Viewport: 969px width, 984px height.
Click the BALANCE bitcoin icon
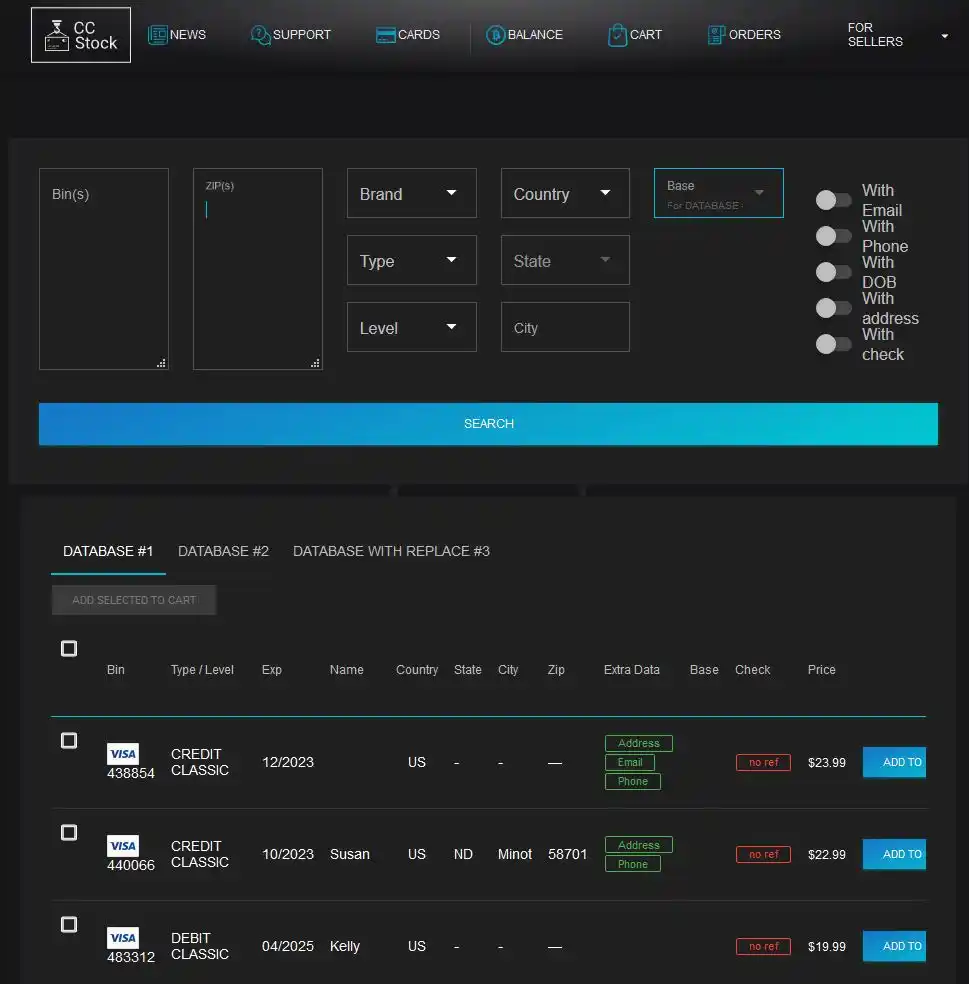coord(495,34)
